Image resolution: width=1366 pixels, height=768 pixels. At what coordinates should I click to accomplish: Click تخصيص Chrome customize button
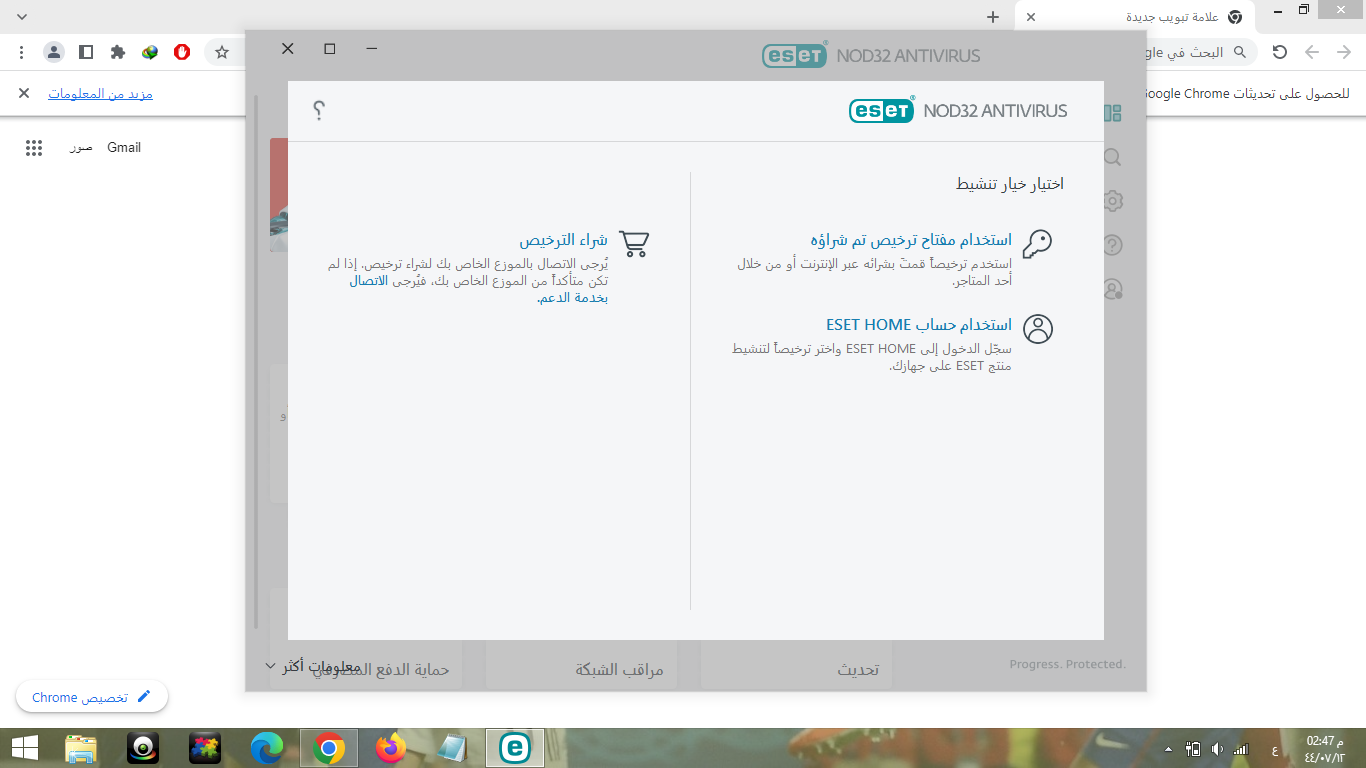pyautogui.click(x=92, y=697)
